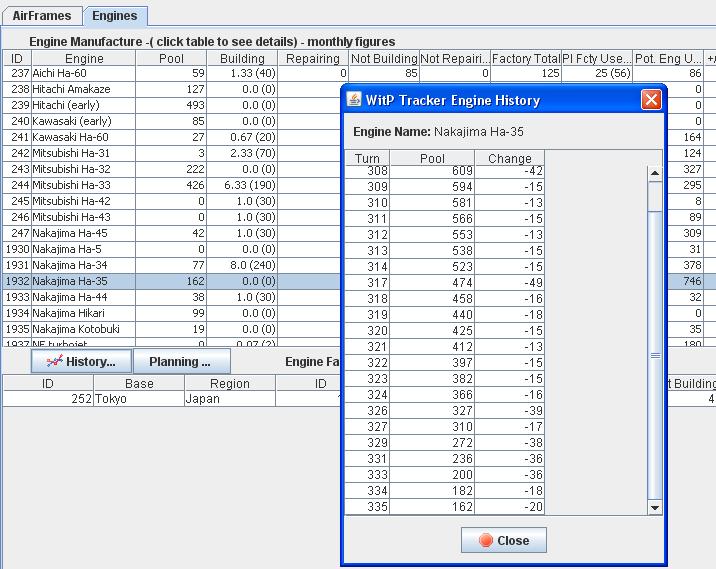This screenshot has width=716, height=569.
Task: Sort engine table by Engine column header
Action: (x=84, y=58)
